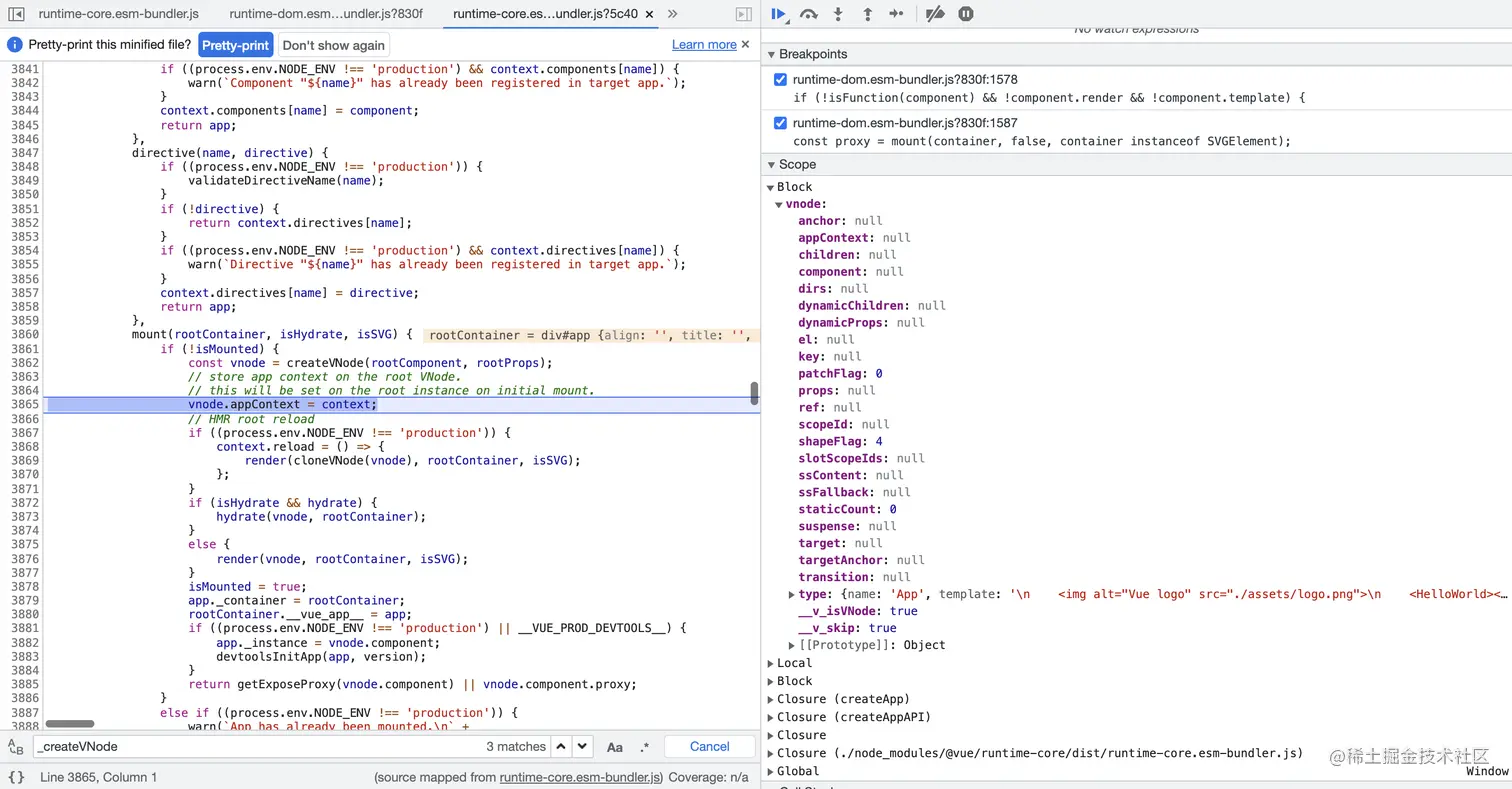
Task: Click line number 3860 in gutter
Action: [x=24, y=335]
